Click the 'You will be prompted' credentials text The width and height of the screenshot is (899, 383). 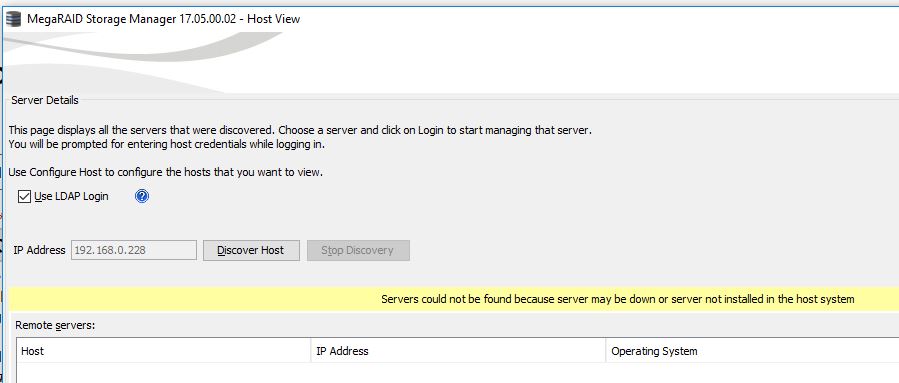click(167, 144)
